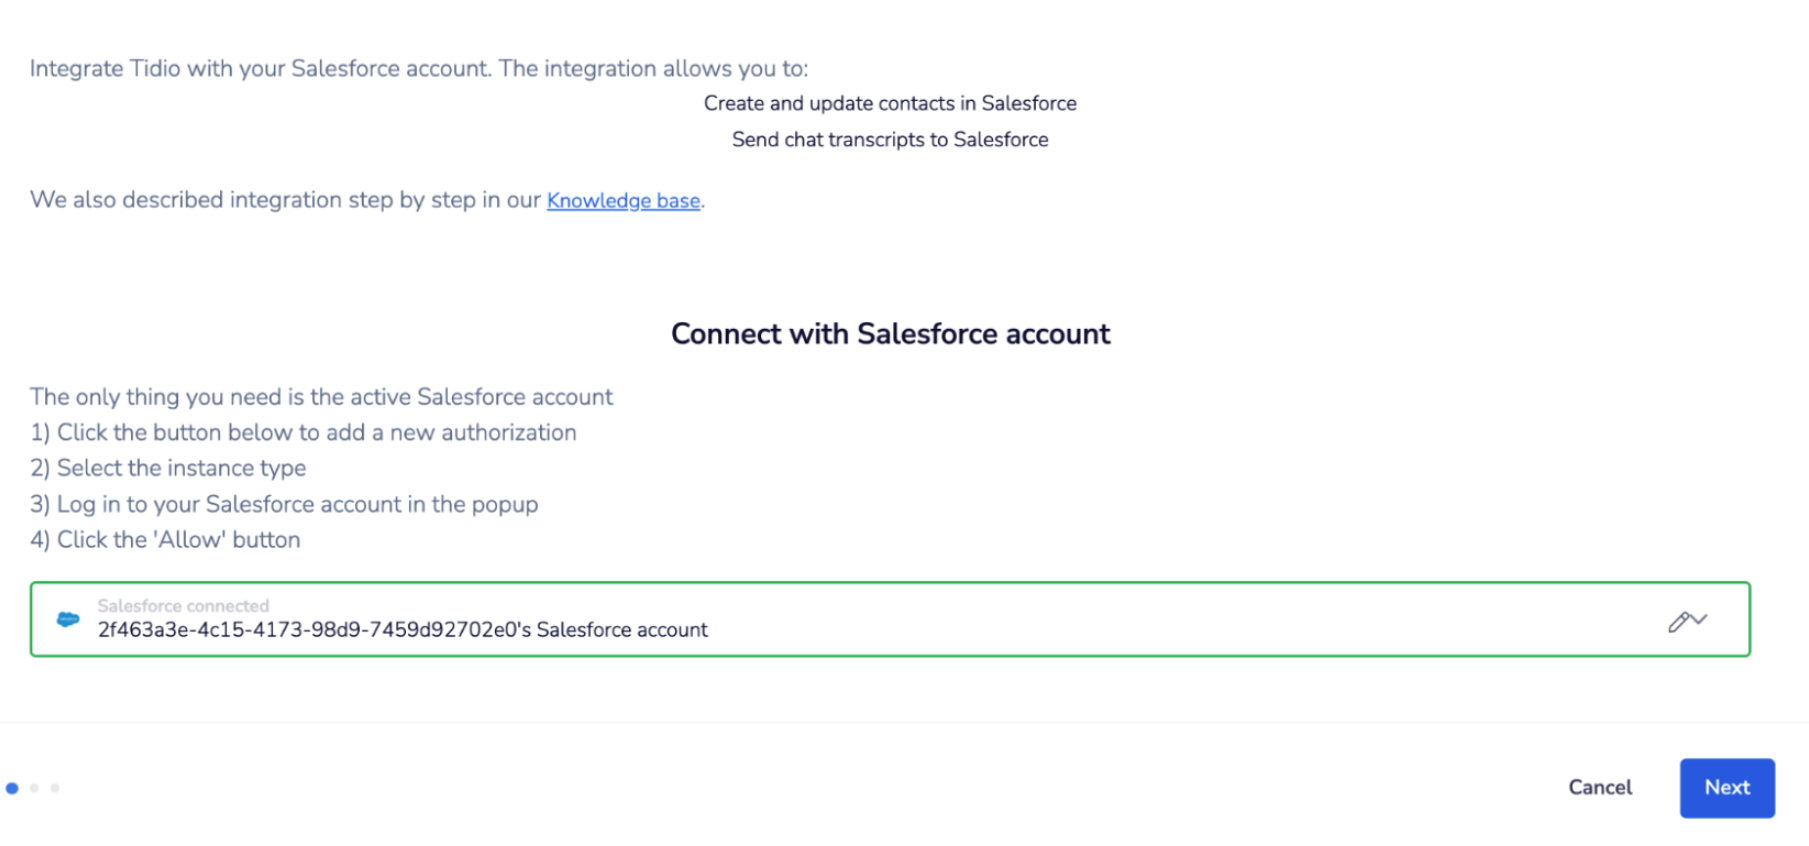
Task: Click the 'Salesforce connected' field label
Action: (x=183, y=606)
